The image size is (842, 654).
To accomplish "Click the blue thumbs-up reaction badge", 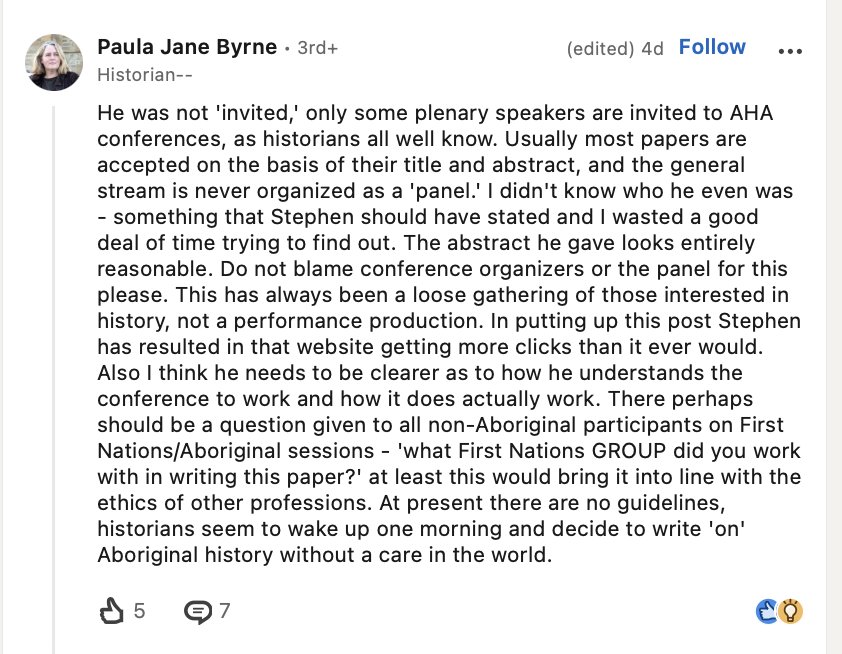I will 767,611.
